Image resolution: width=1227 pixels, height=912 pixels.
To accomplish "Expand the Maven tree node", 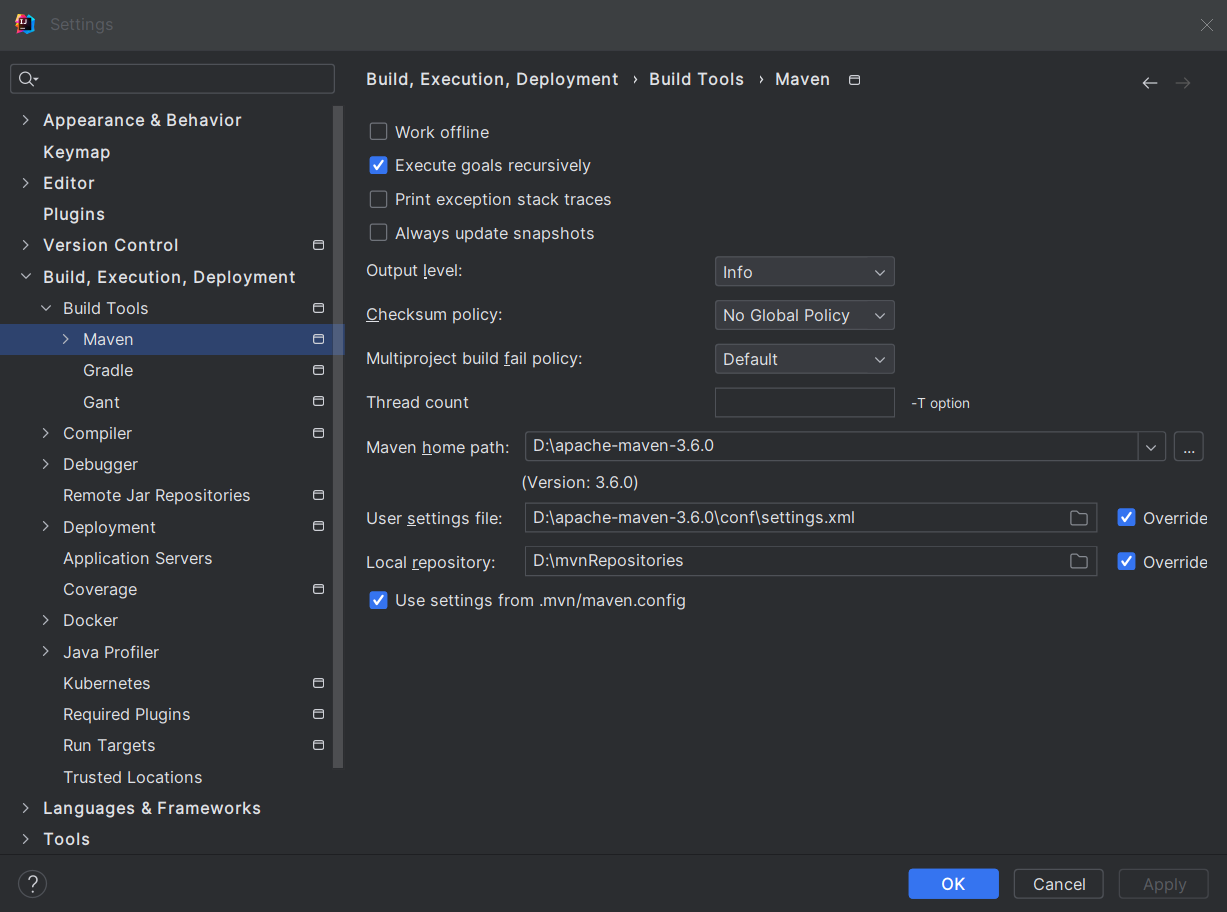I will point(66,339).
